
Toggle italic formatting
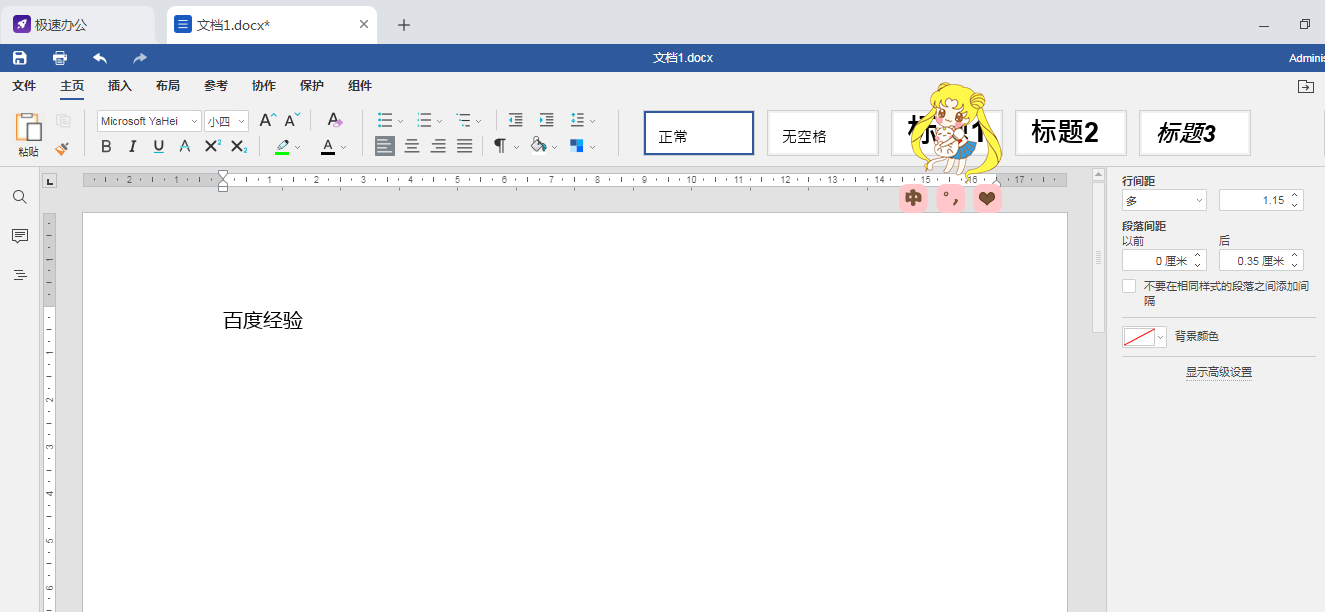point(132,147)
